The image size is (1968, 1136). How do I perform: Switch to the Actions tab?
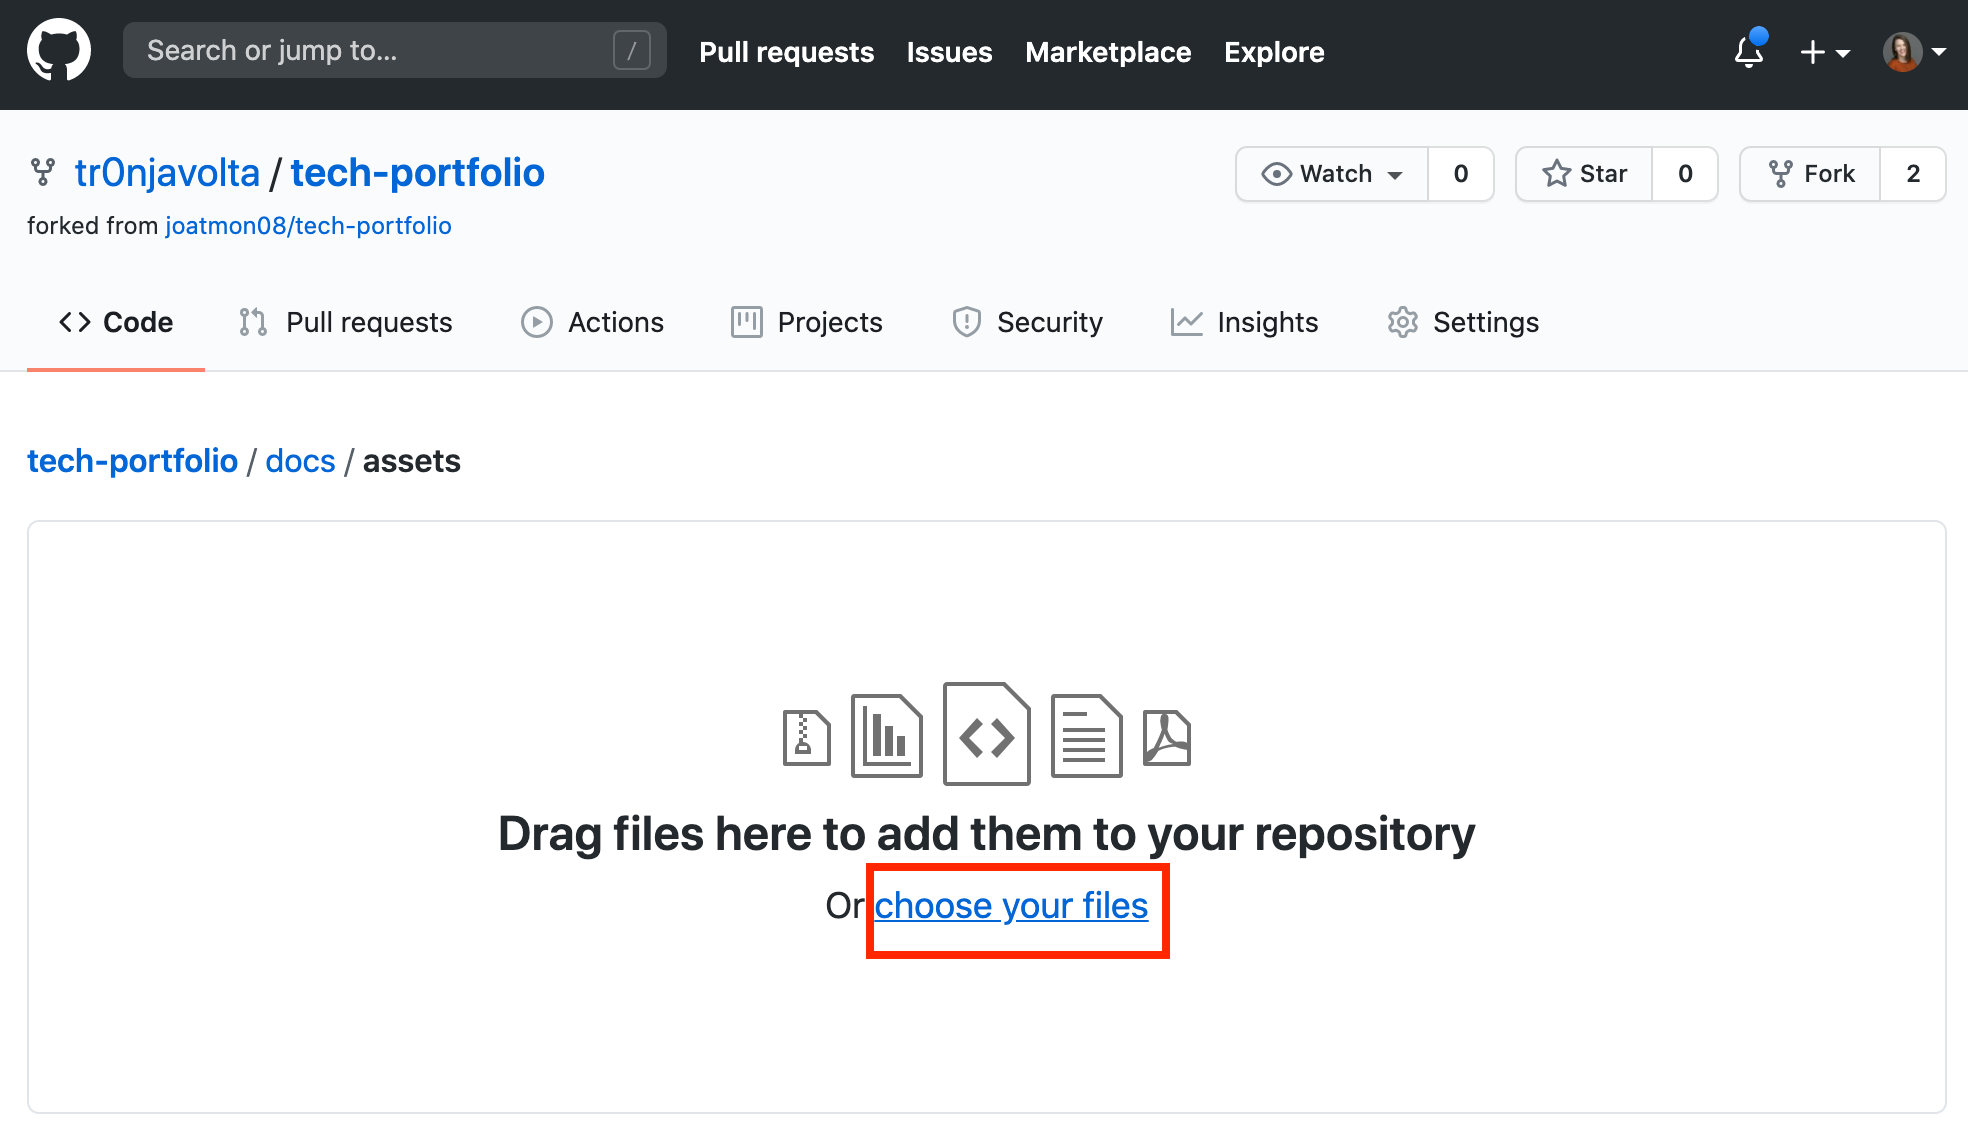[x=593, y=322]
